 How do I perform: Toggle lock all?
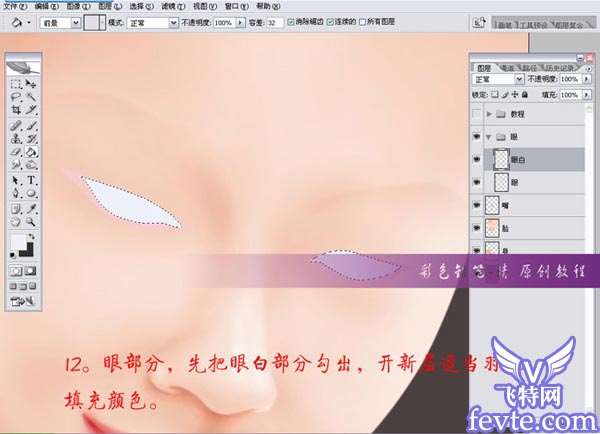[525, 94]
